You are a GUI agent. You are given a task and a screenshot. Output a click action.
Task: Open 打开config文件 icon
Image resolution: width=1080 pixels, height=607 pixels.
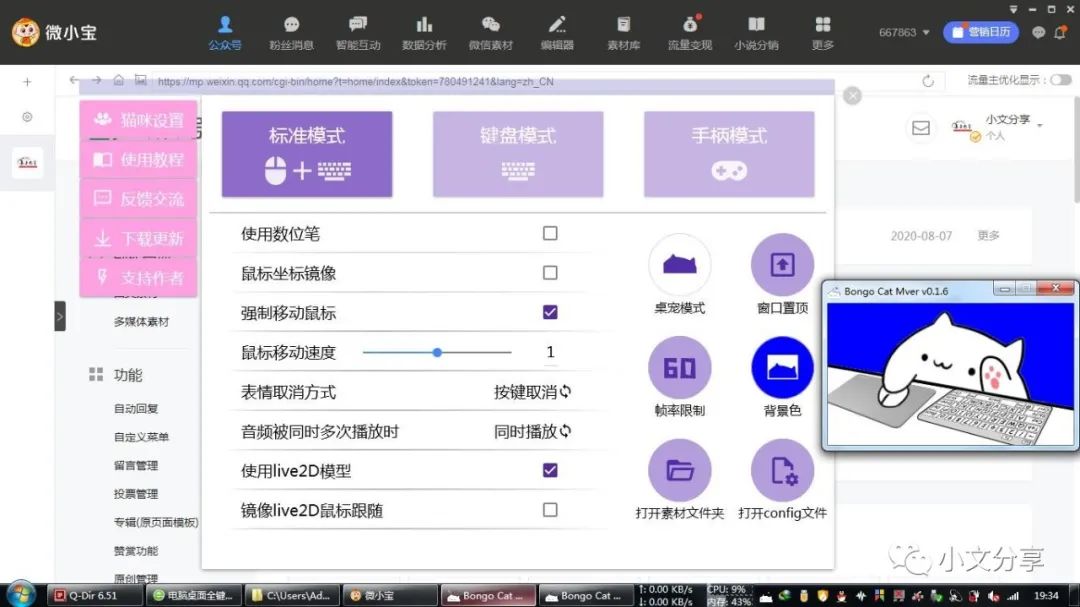click(x=782, y=470)
